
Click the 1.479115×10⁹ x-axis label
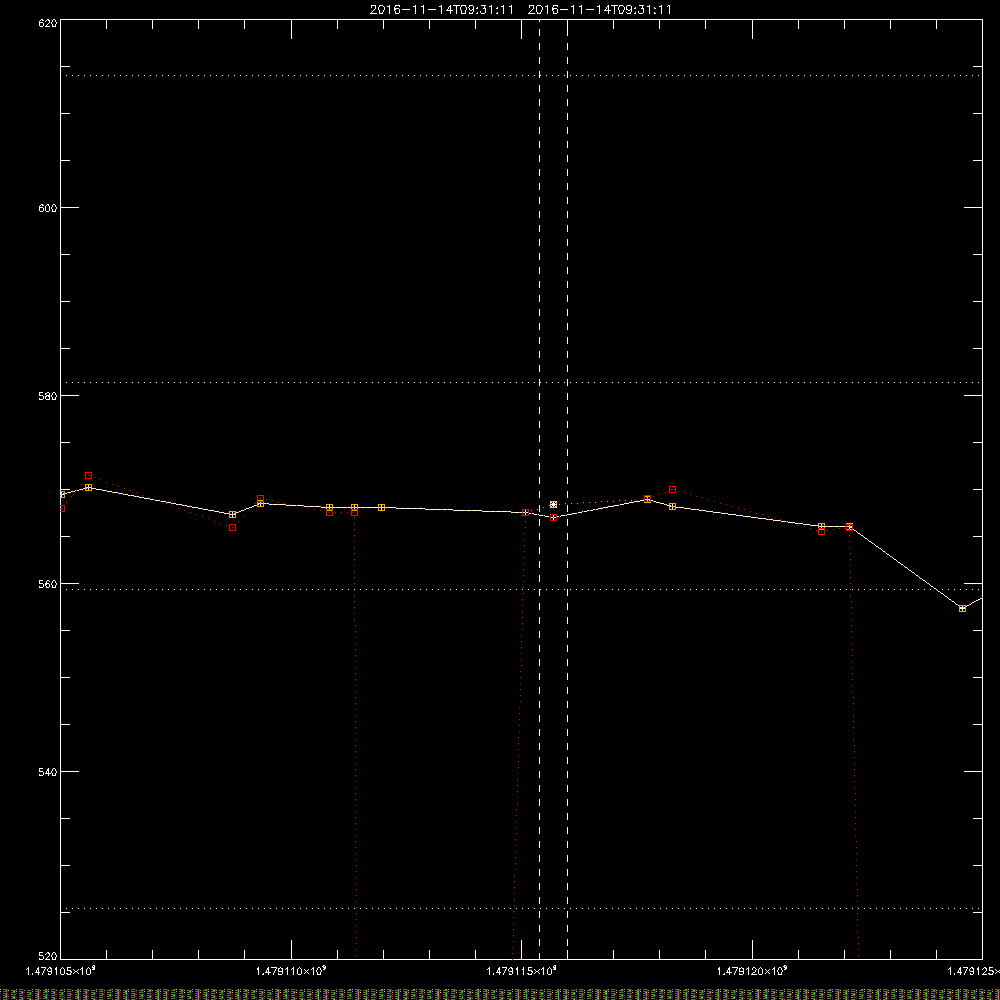pos(522,971)
